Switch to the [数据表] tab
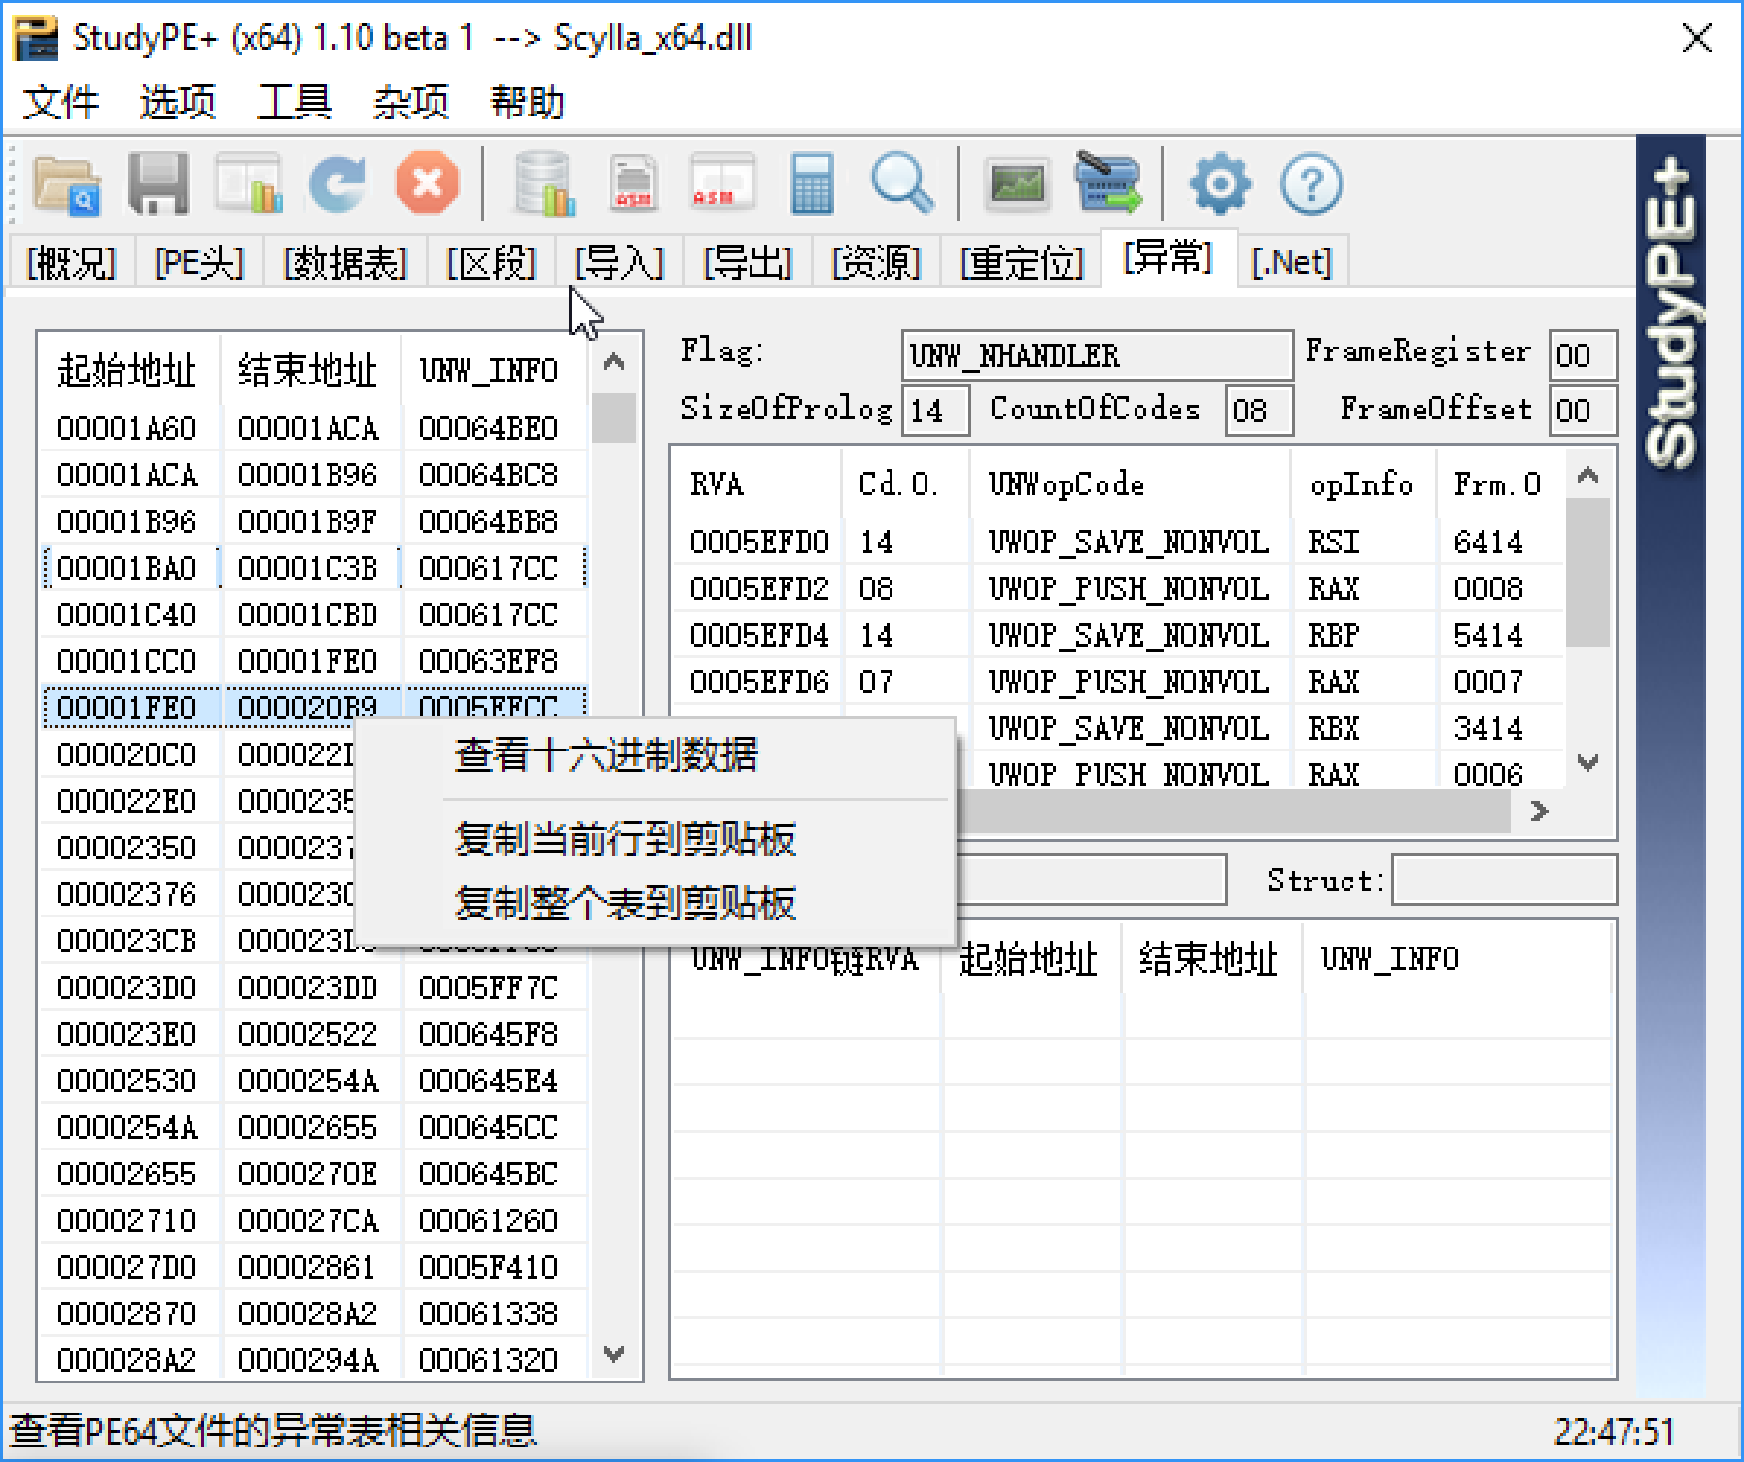 [x=345, y=262]
